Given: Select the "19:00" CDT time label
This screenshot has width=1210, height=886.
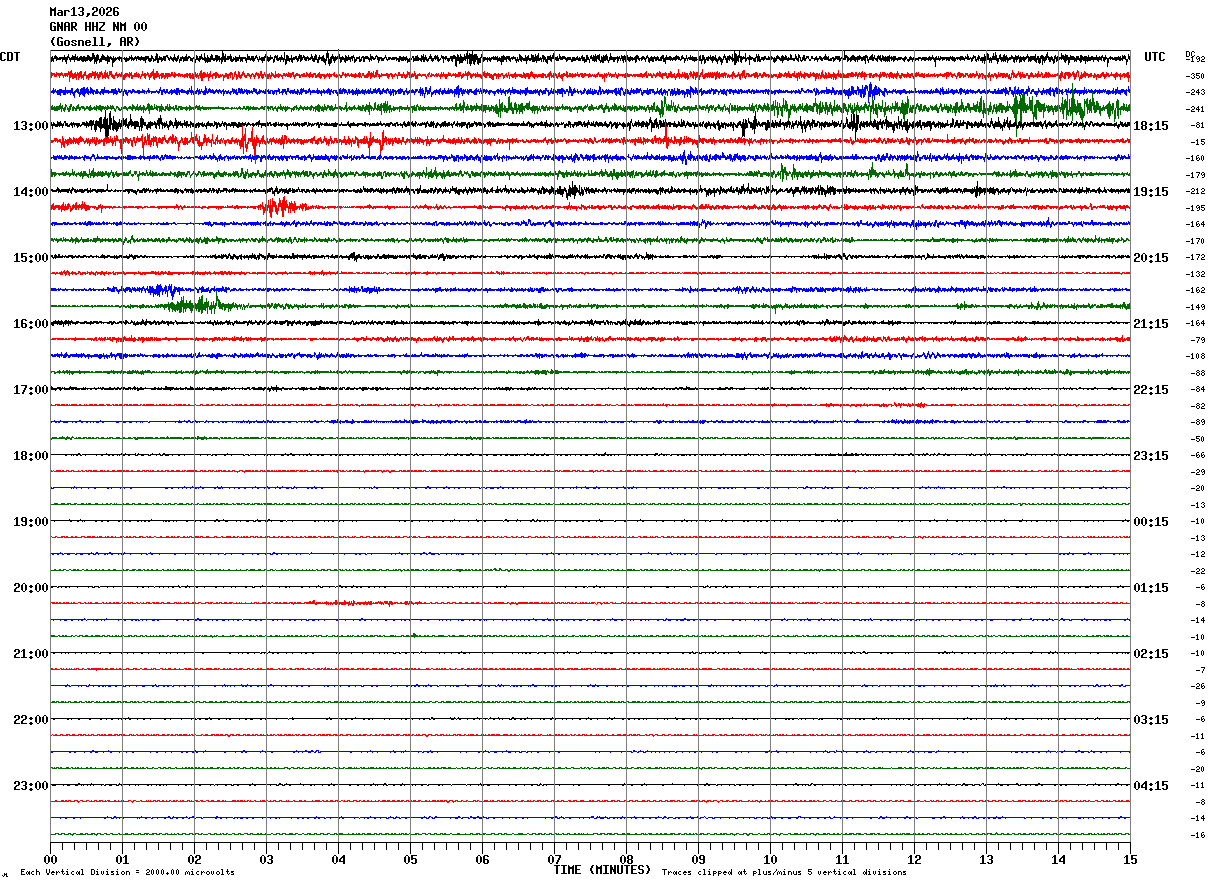Looking at the screenshot, I should [31, 522].
